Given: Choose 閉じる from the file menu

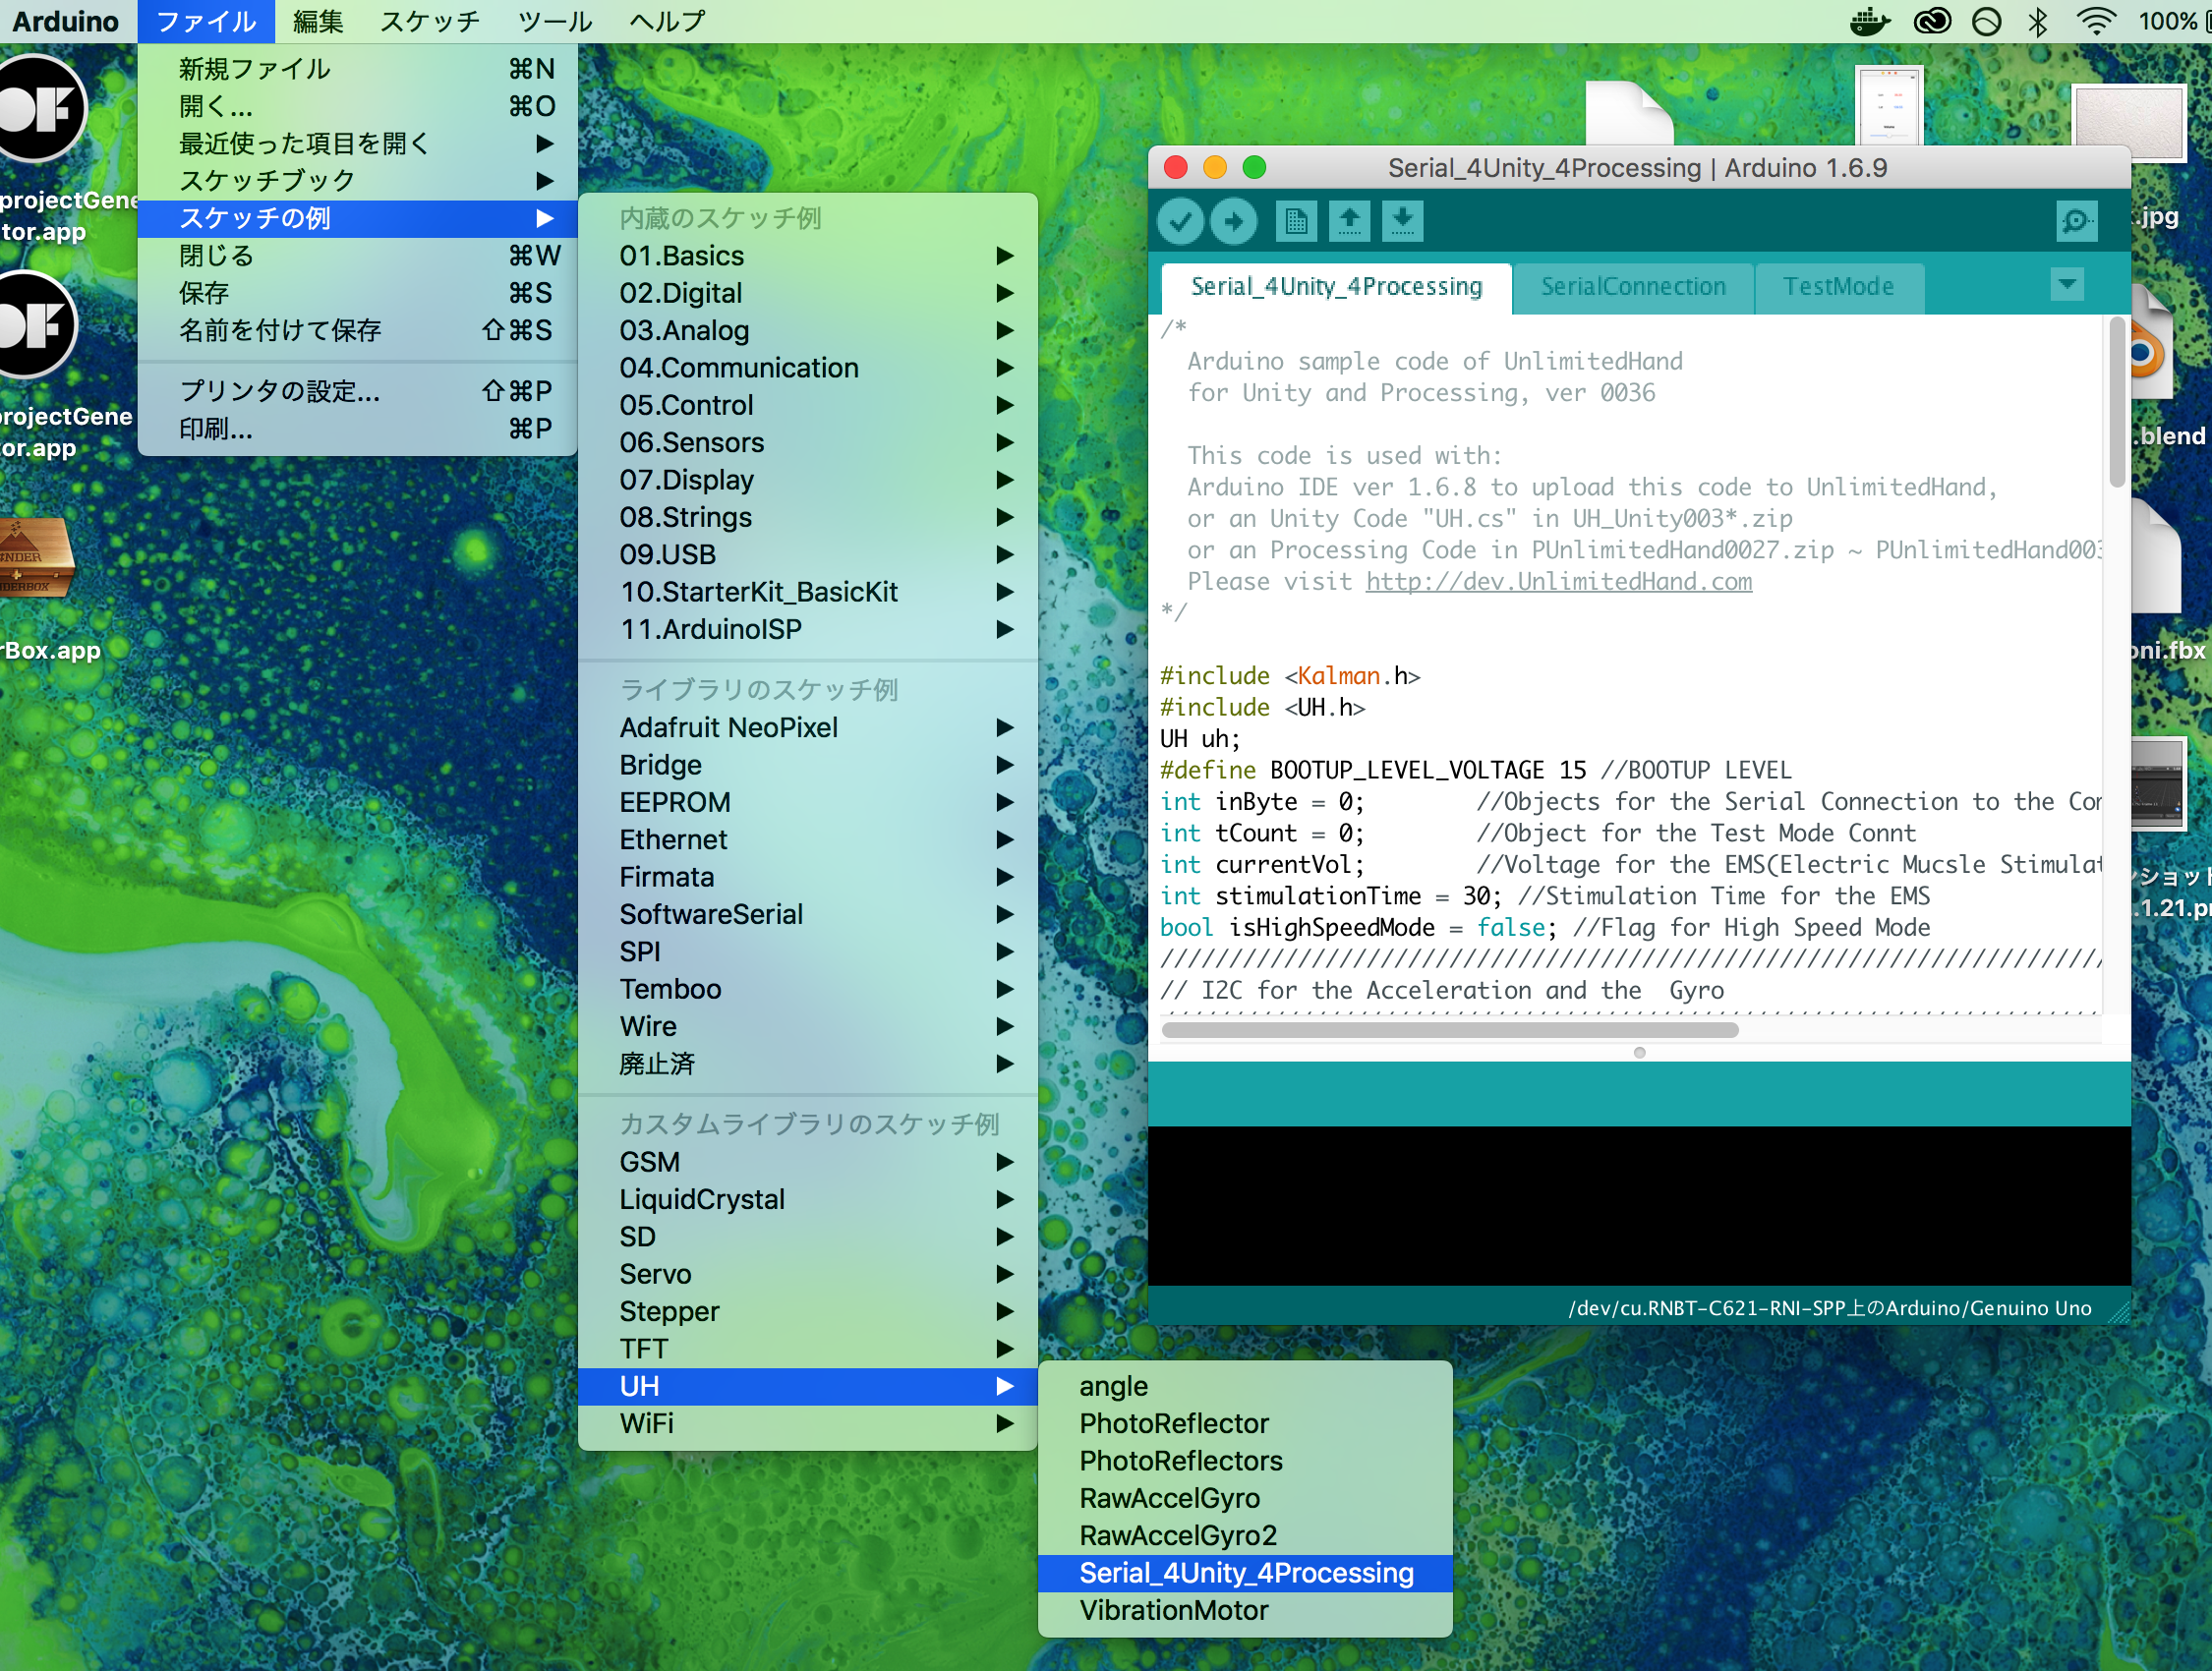Looking at the screenshot, I should [358, 256].
